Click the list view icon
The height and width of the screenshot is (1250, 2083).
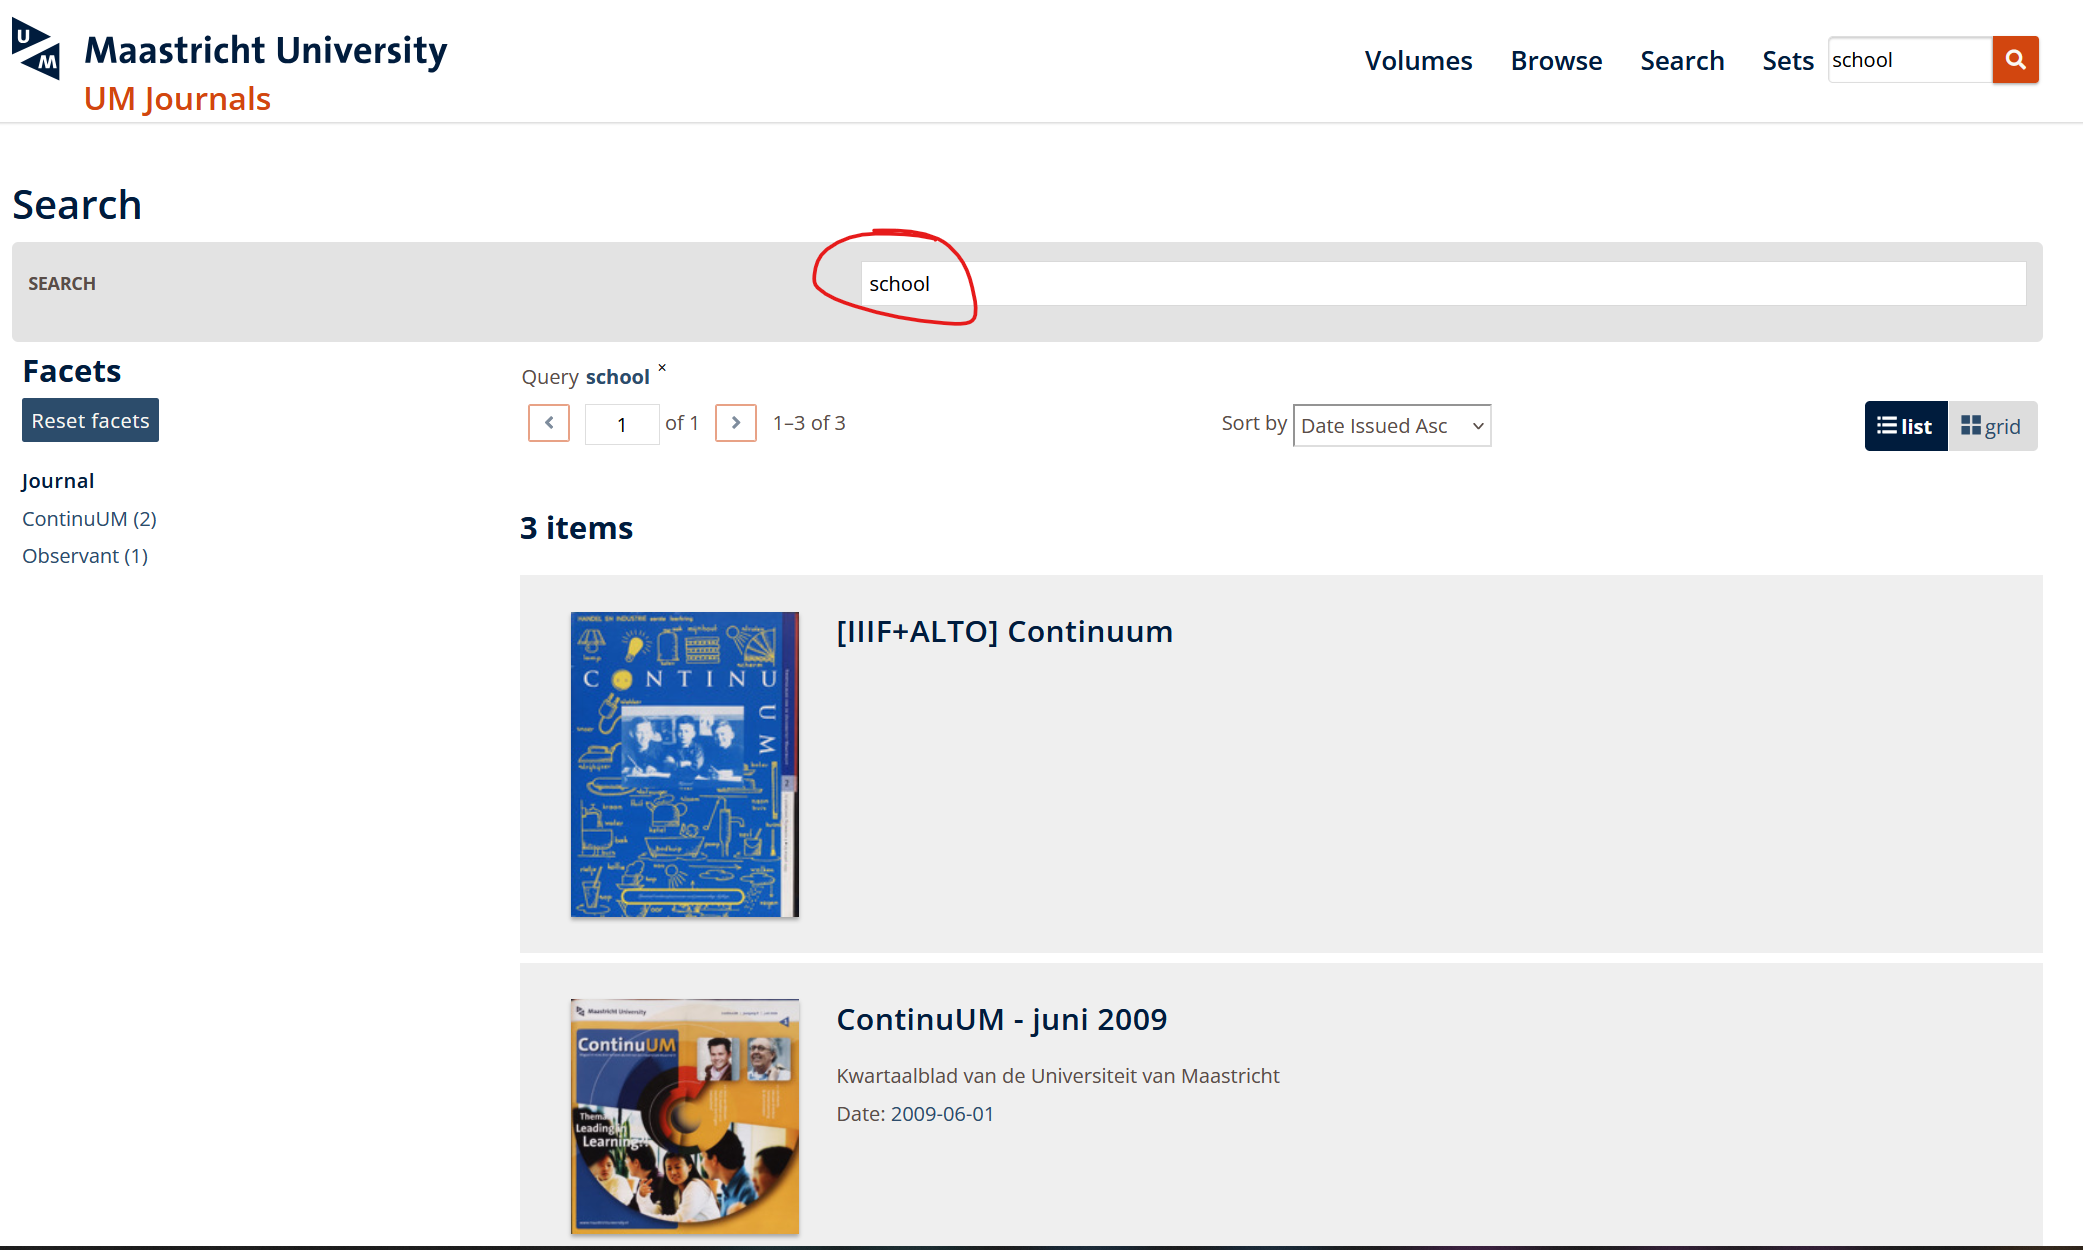1904,426
